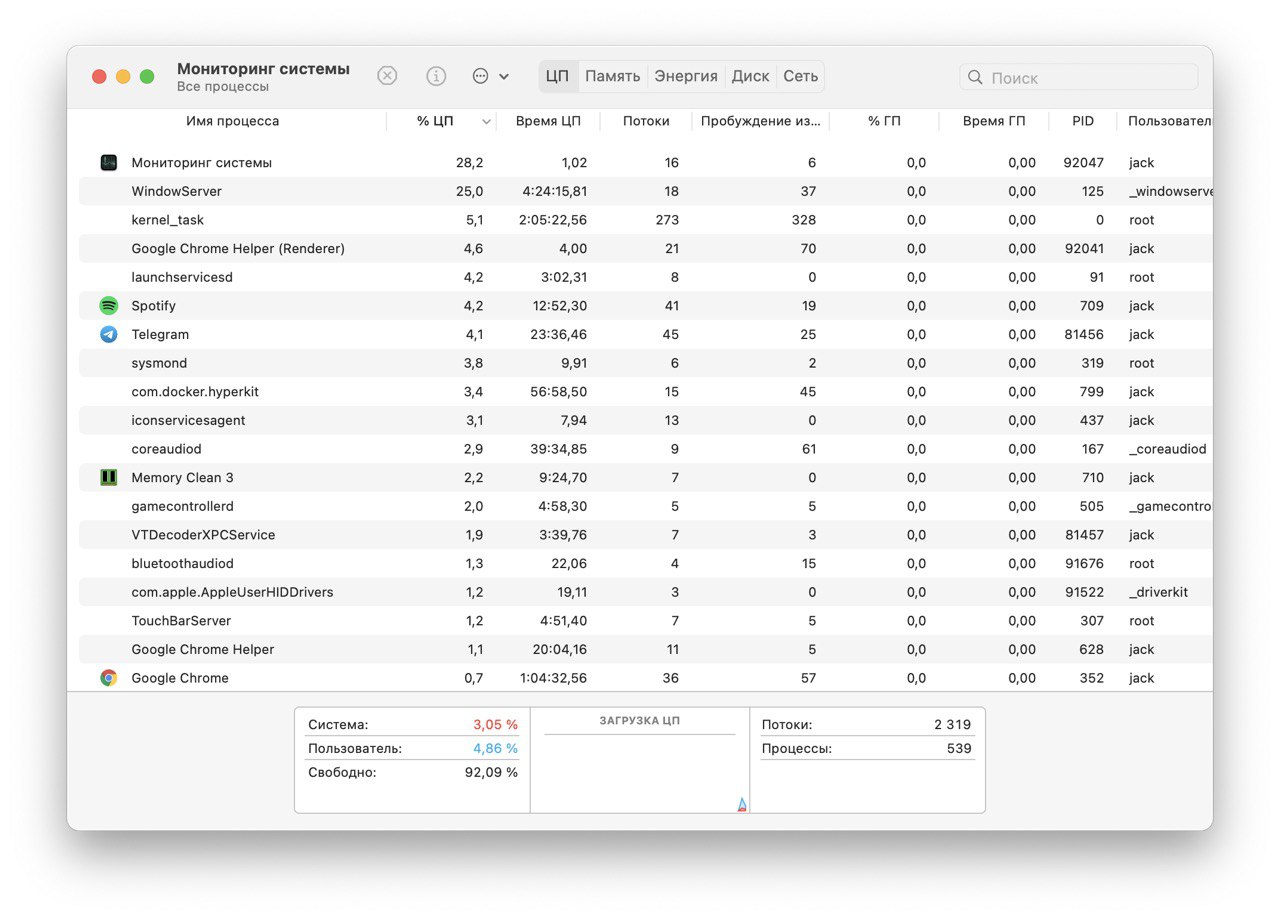Screen dimensions: 1280x919
Task: Click the Система 3,05 % value
Action: coord(495,725)
